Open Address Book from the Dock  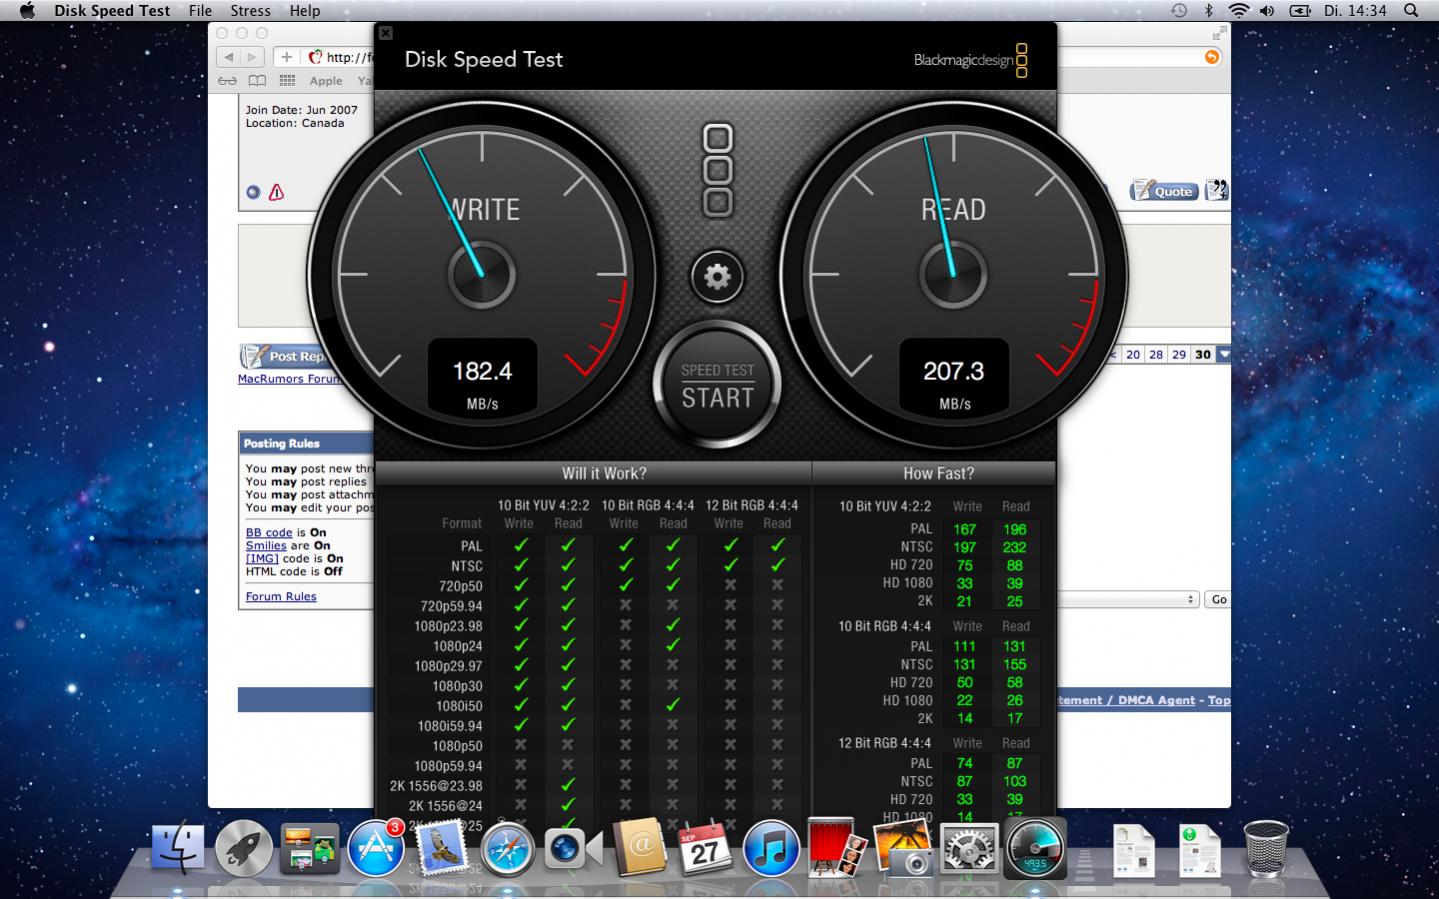(640, 849)
